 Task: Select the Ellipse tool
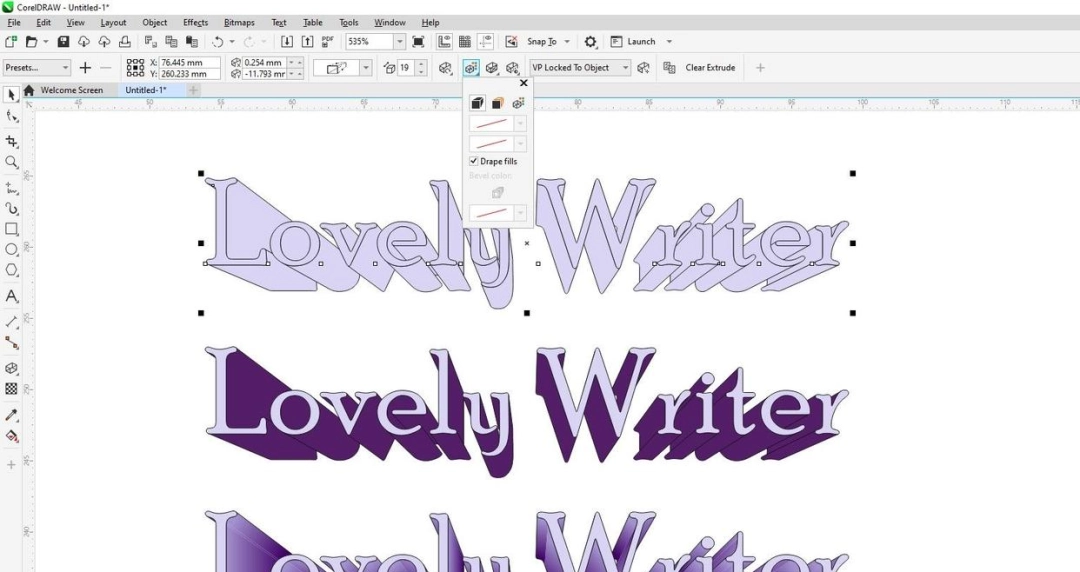[11, 249]
